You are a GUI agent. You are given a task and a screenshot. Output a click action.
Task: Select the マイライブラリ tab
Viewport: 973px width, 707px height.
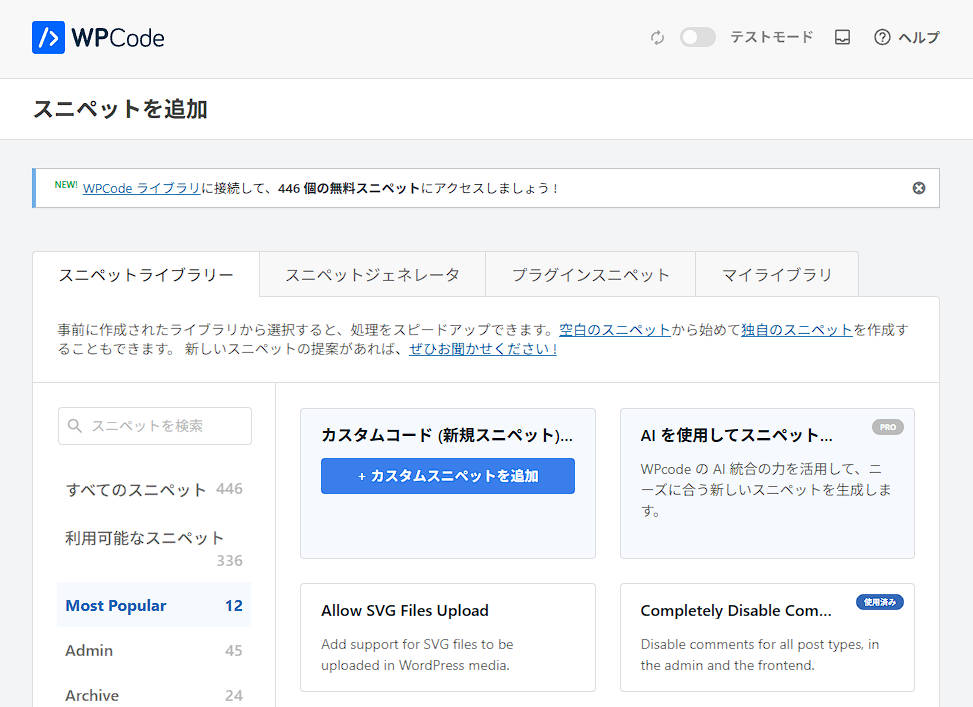coord(776,275)
